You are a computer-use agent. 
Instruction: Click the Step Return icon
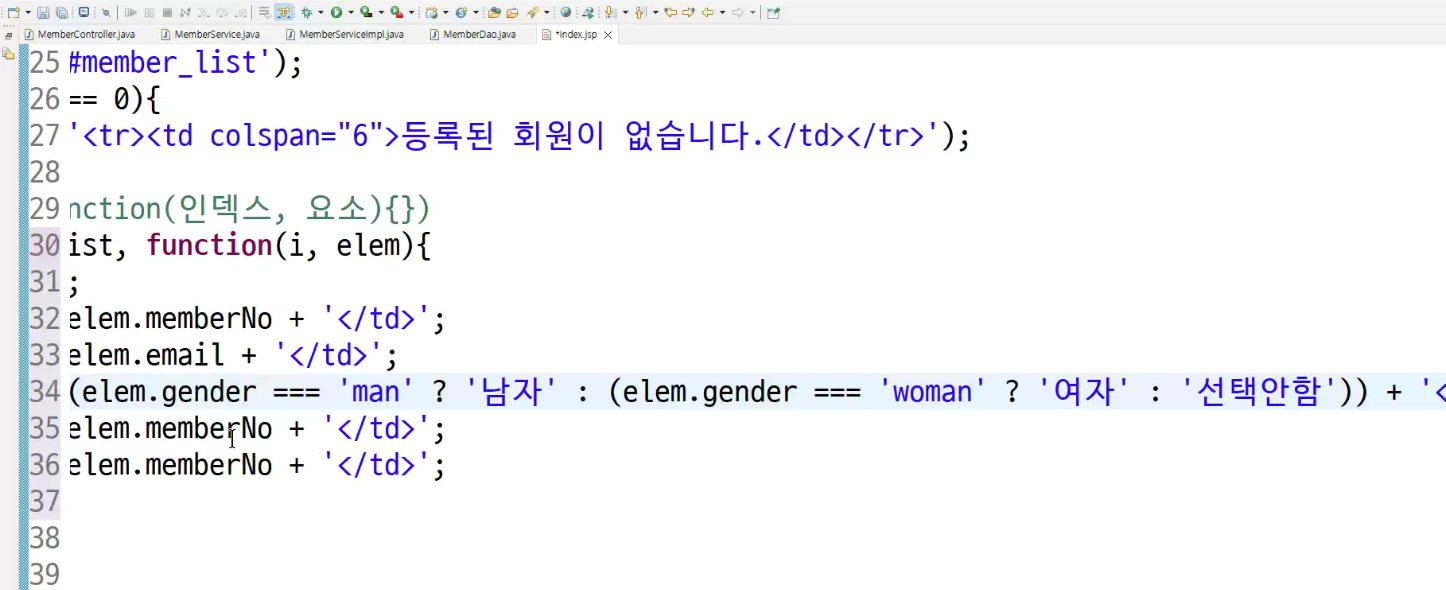[241, 13]
